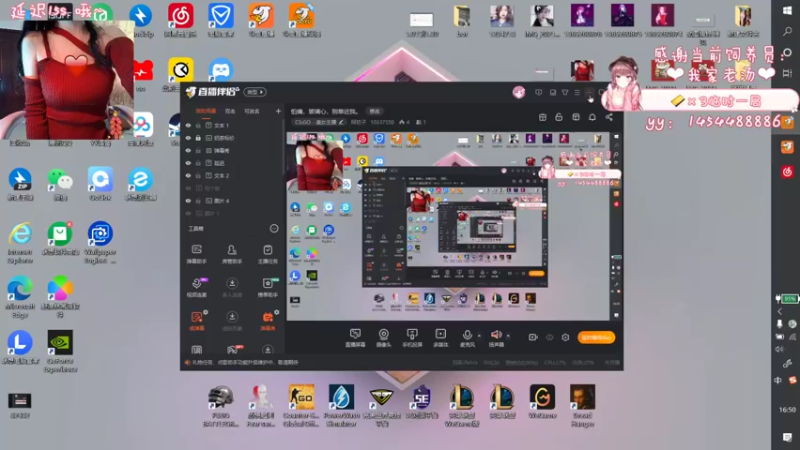Image resolution: width=800 pixels, height=450 pixels.
Task: Mute the speaker icon
Action: point(496,335)
